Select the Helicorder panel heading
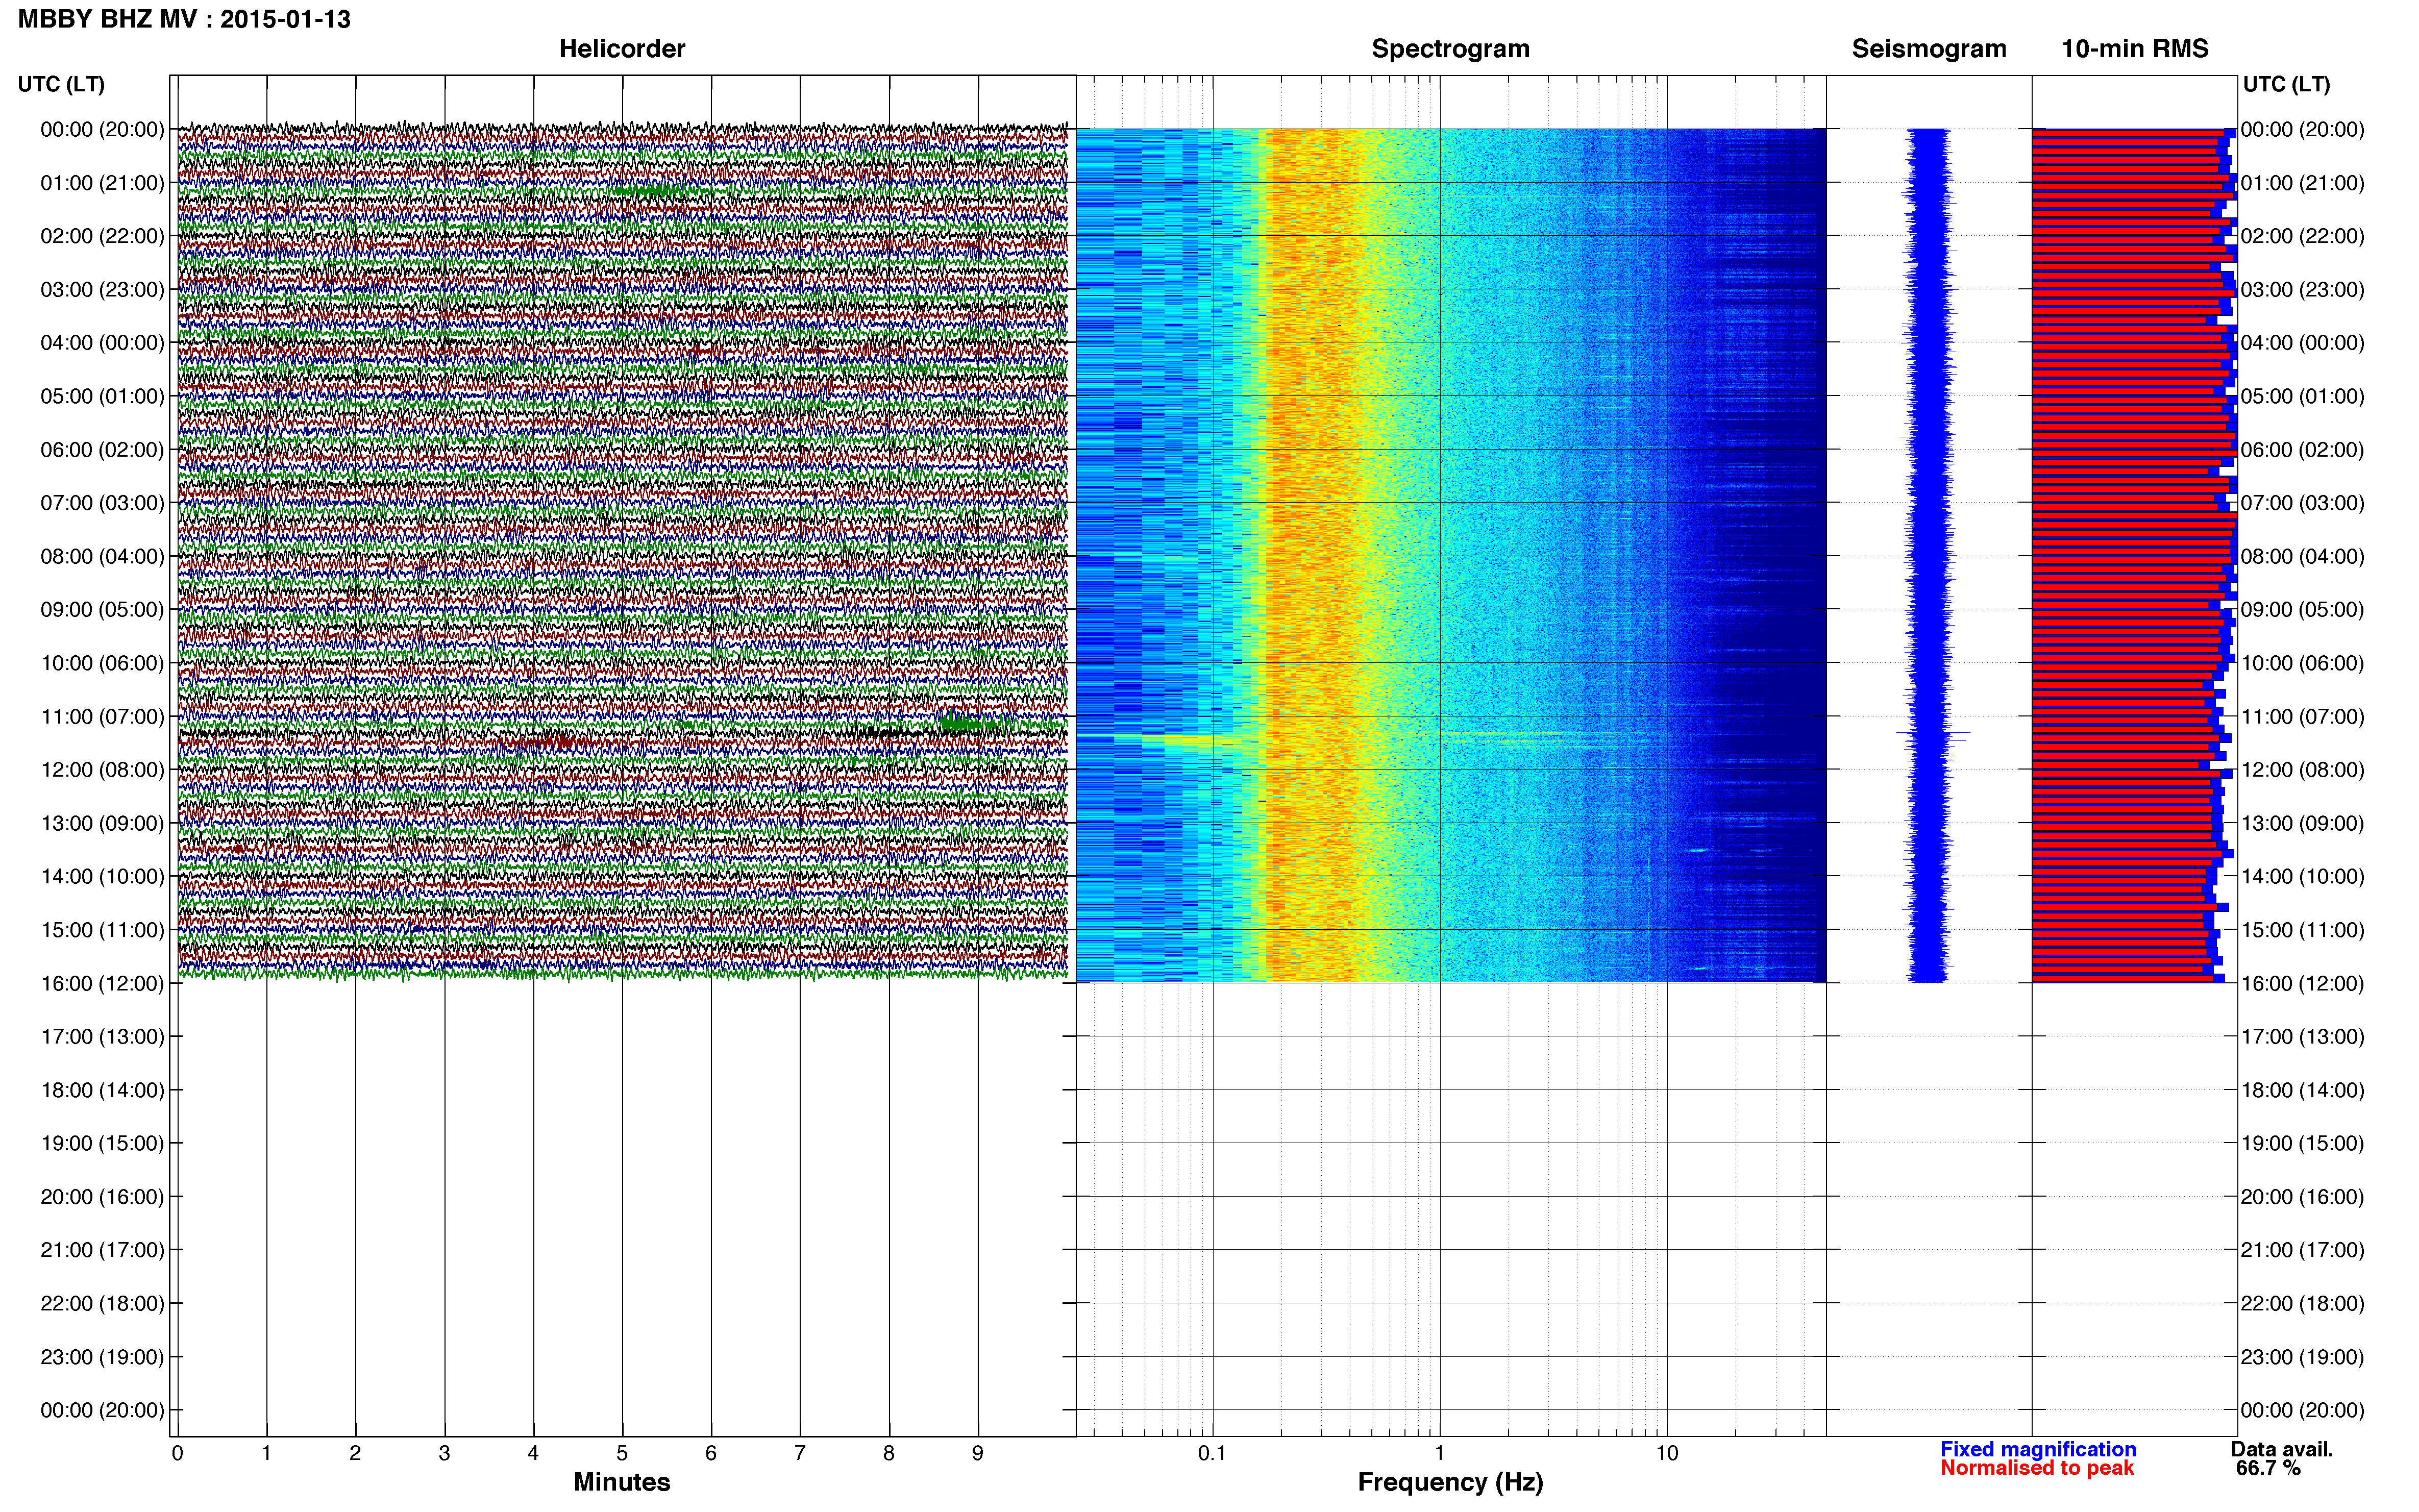Viewport: 2419px width, 1512px height. click(622, 49)
